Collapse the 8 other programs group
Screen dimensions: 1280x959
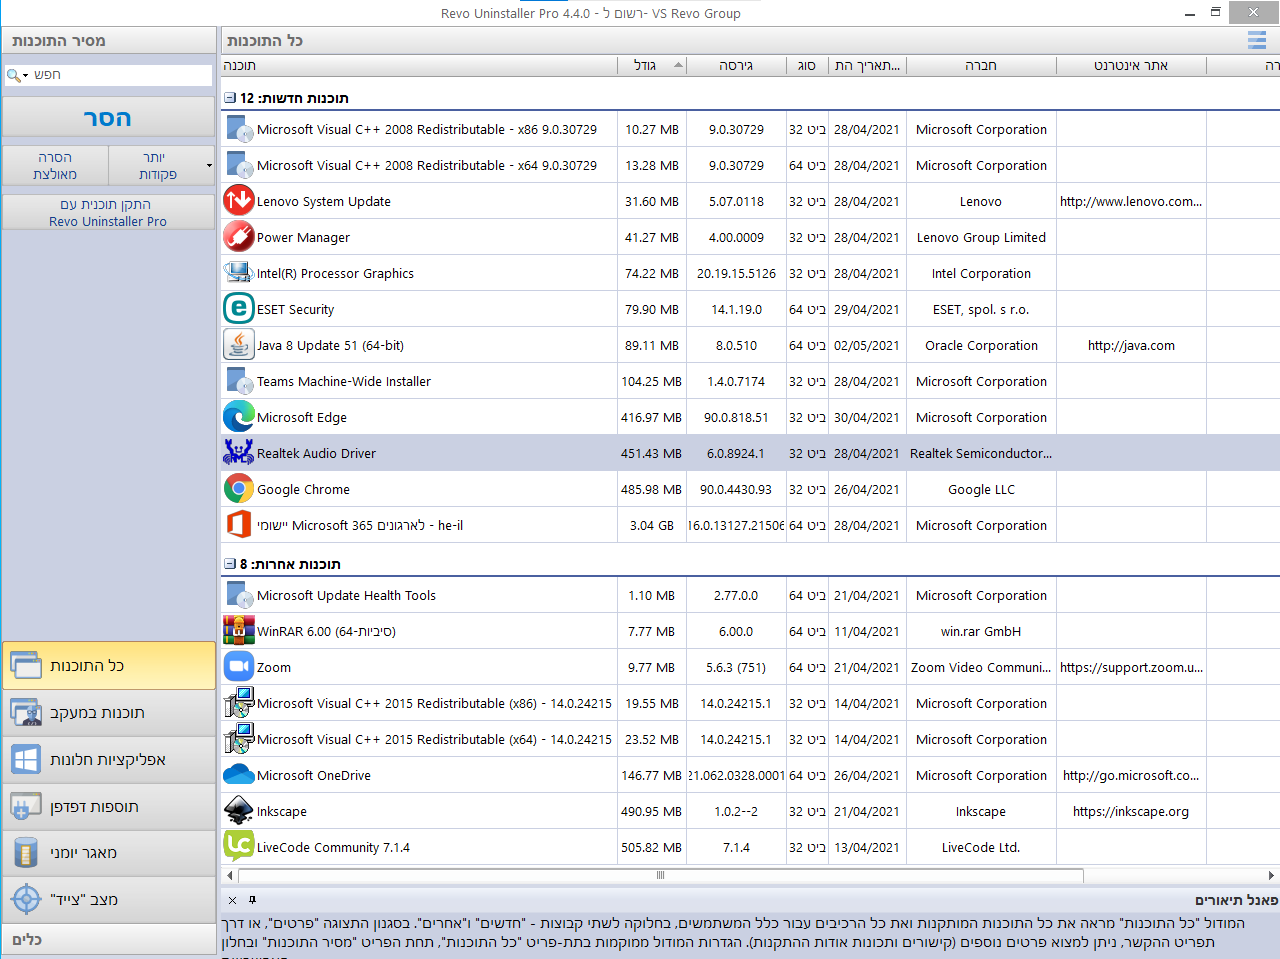click(230, 564)
